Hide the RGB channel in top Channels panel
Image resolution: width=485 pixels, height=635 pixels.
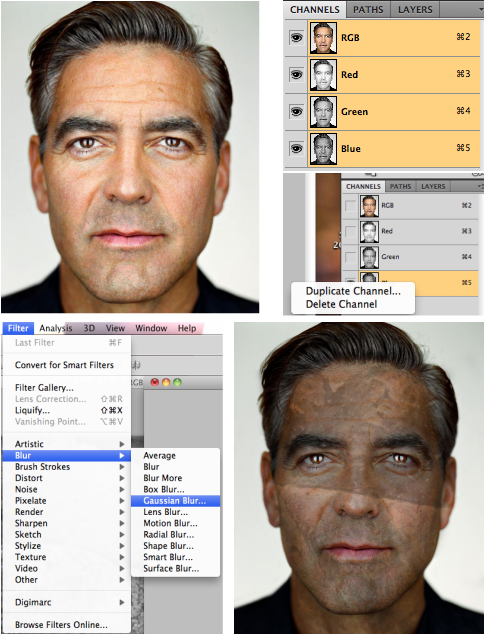click(296, 38)
